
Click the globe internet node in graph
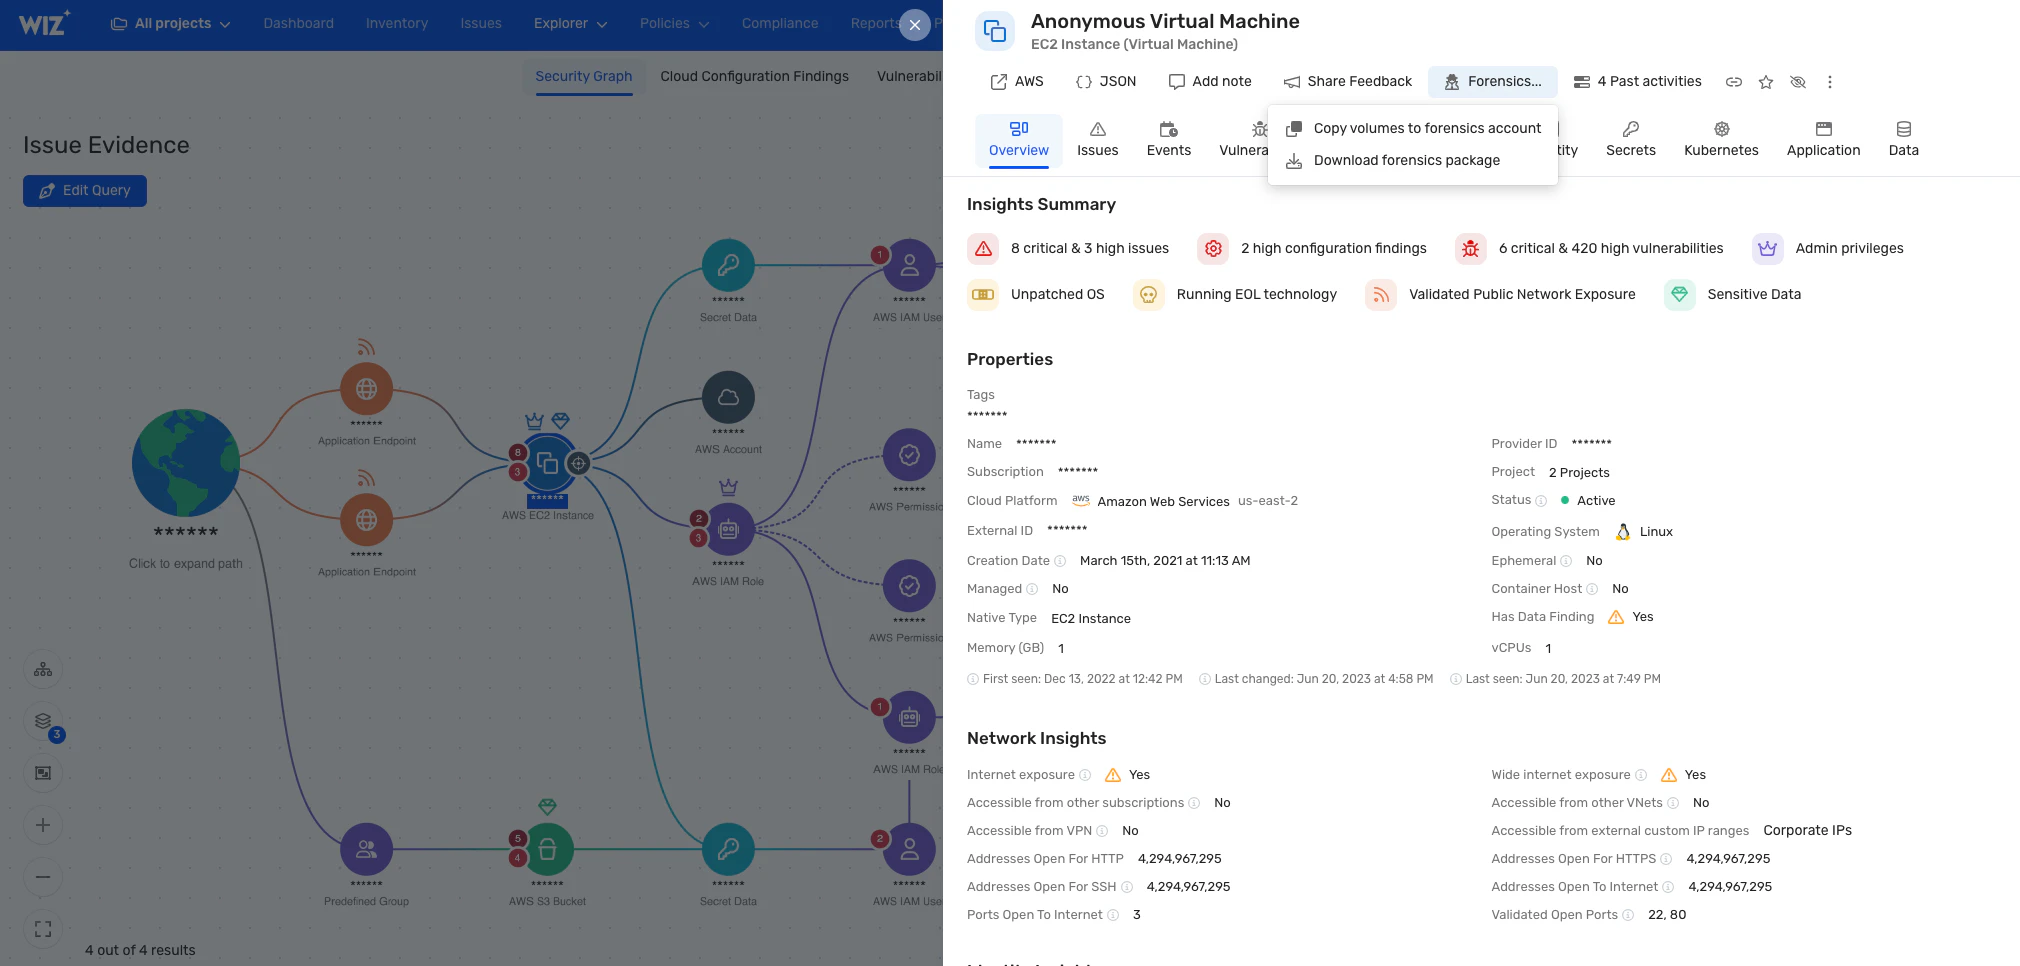pyautogui.click(x=186, y=463)
